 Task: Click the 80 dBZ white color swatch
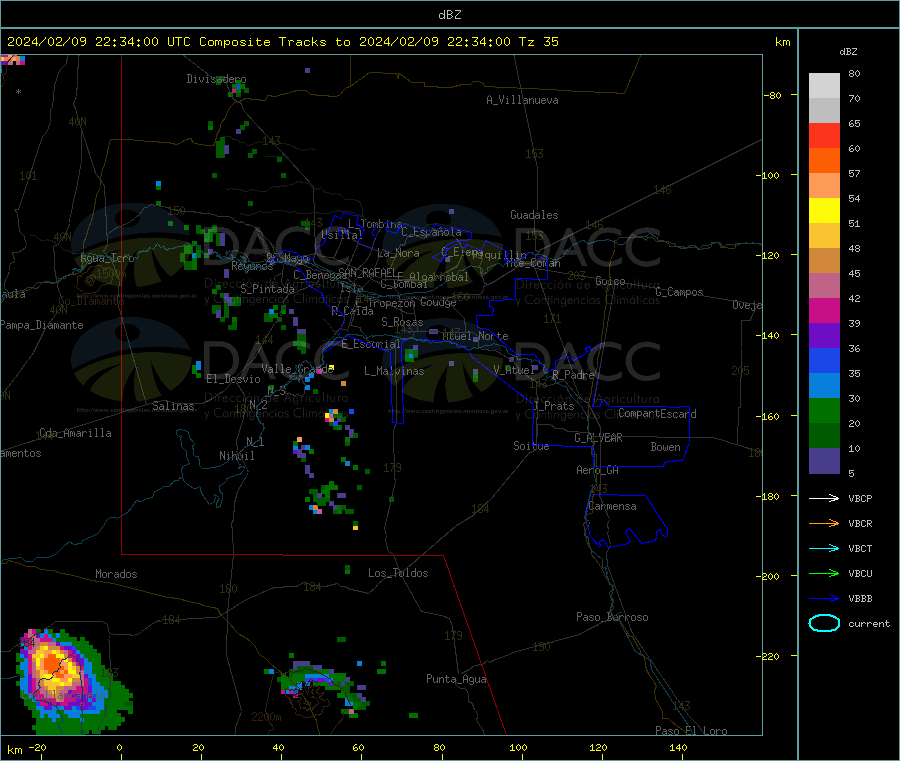pyautogui.click(x=824, y=86)
